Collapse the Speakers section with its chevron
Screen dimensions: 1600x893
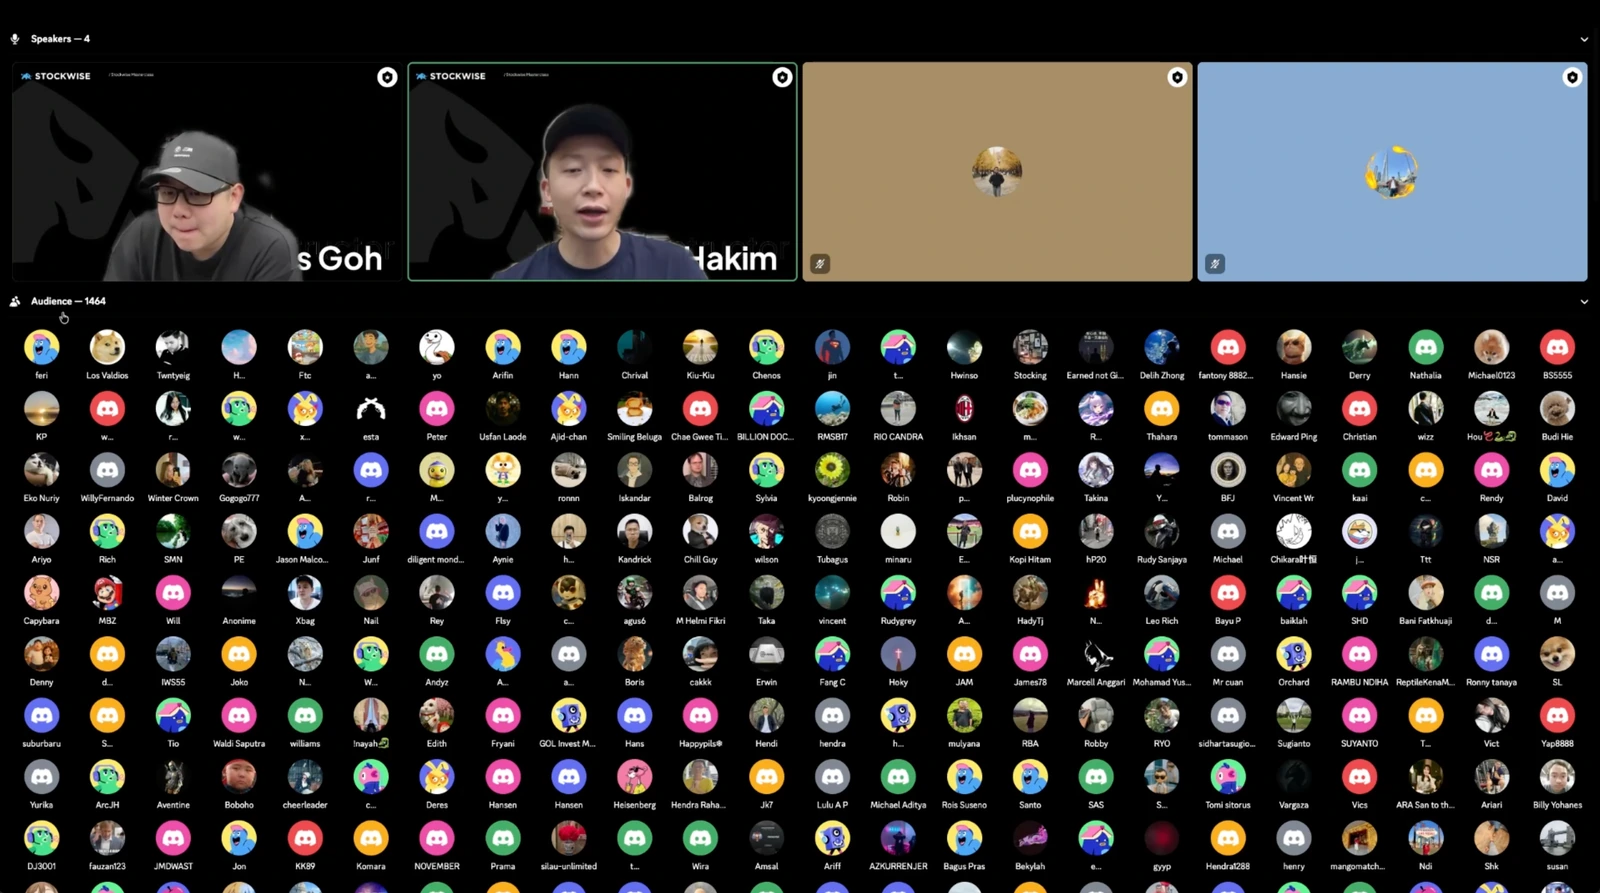[x=1584, y=40]
